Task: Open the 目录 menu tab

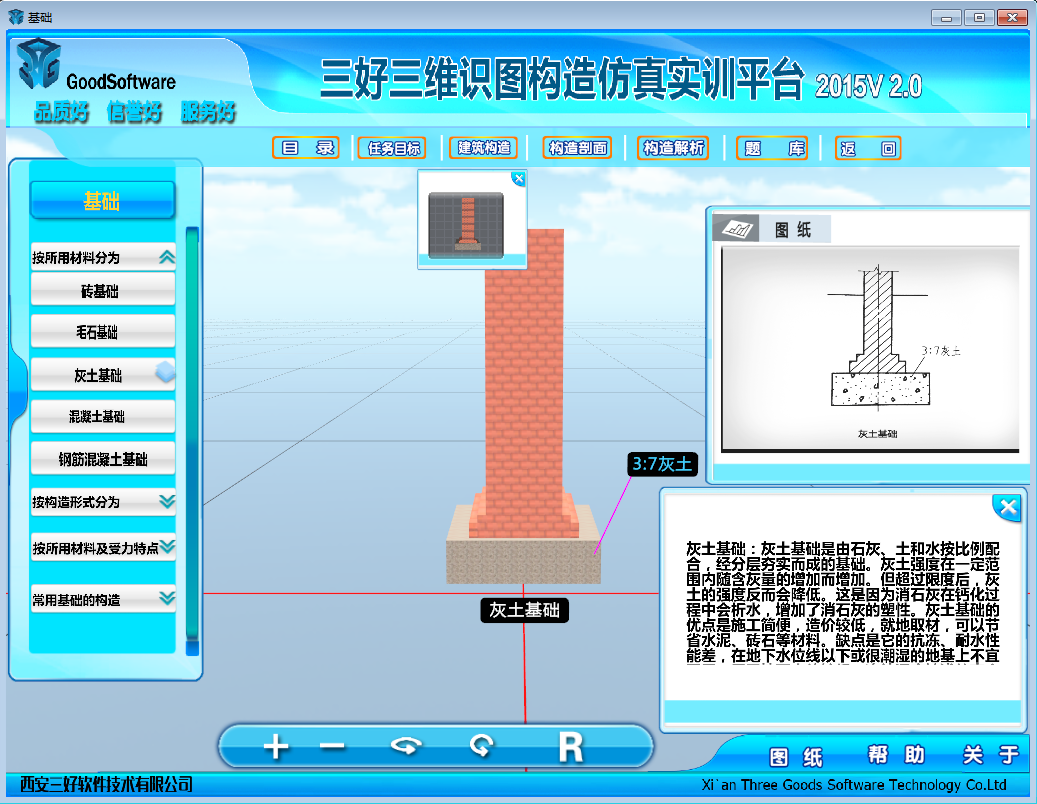Action: point(306,148)
